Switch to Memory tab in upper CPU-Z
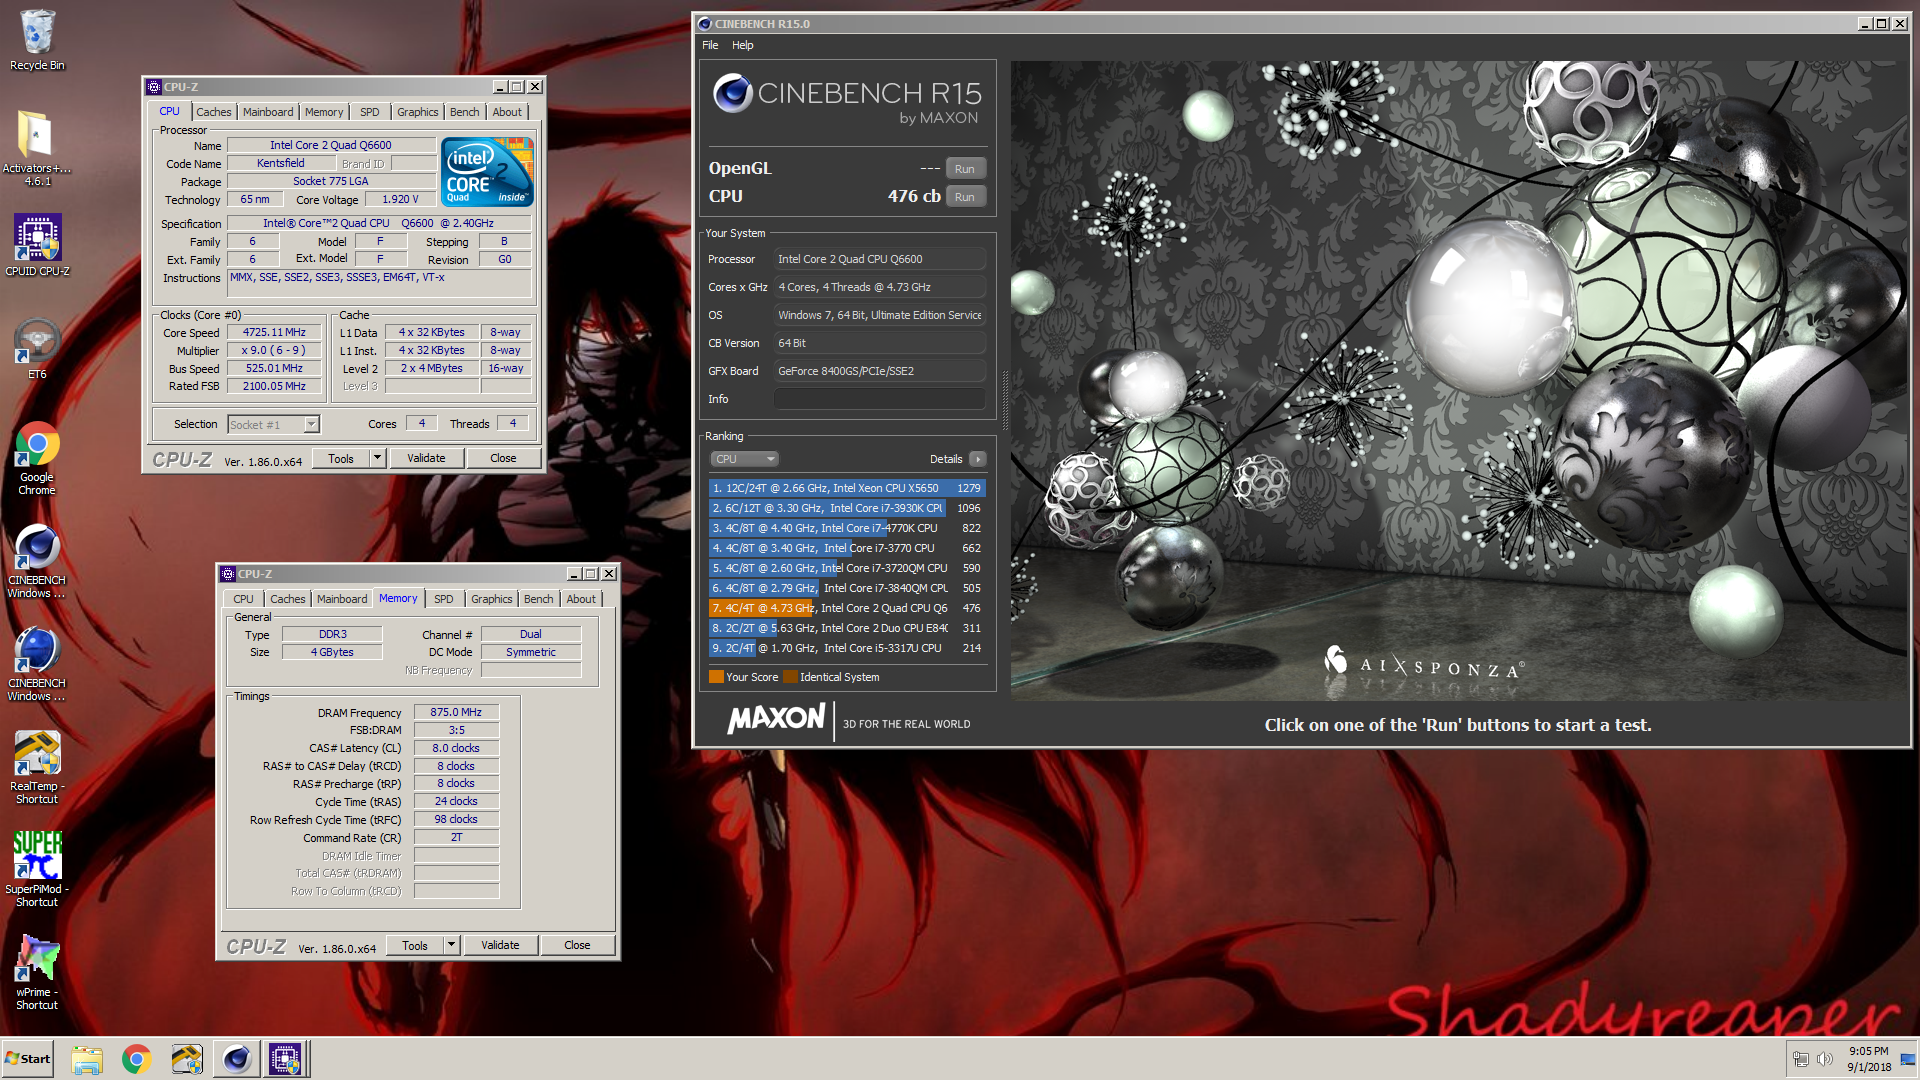This screenshot has width=1920, height=1080. tap(324, 112)
